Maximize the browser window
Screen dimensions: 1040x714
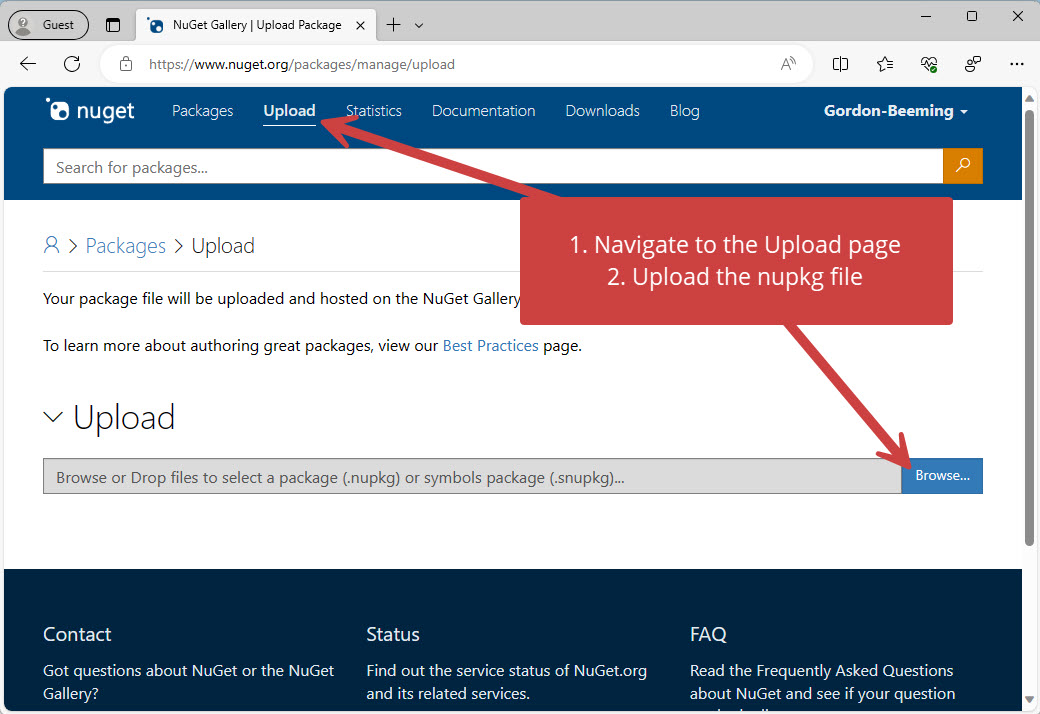tap(972, 16)
